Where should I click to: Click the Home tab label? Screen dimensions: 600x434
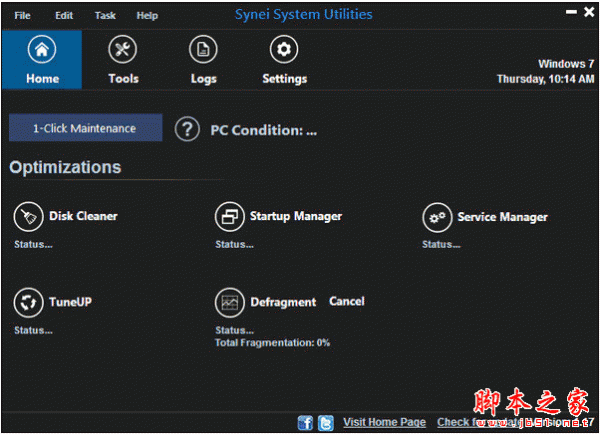[x=43, y=78]
